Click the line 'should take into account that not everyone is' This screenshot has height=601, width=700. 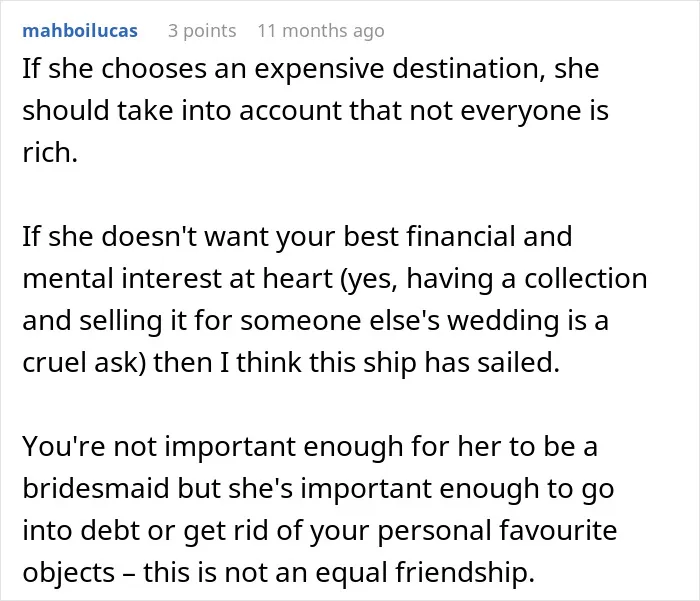pos(316,111)
